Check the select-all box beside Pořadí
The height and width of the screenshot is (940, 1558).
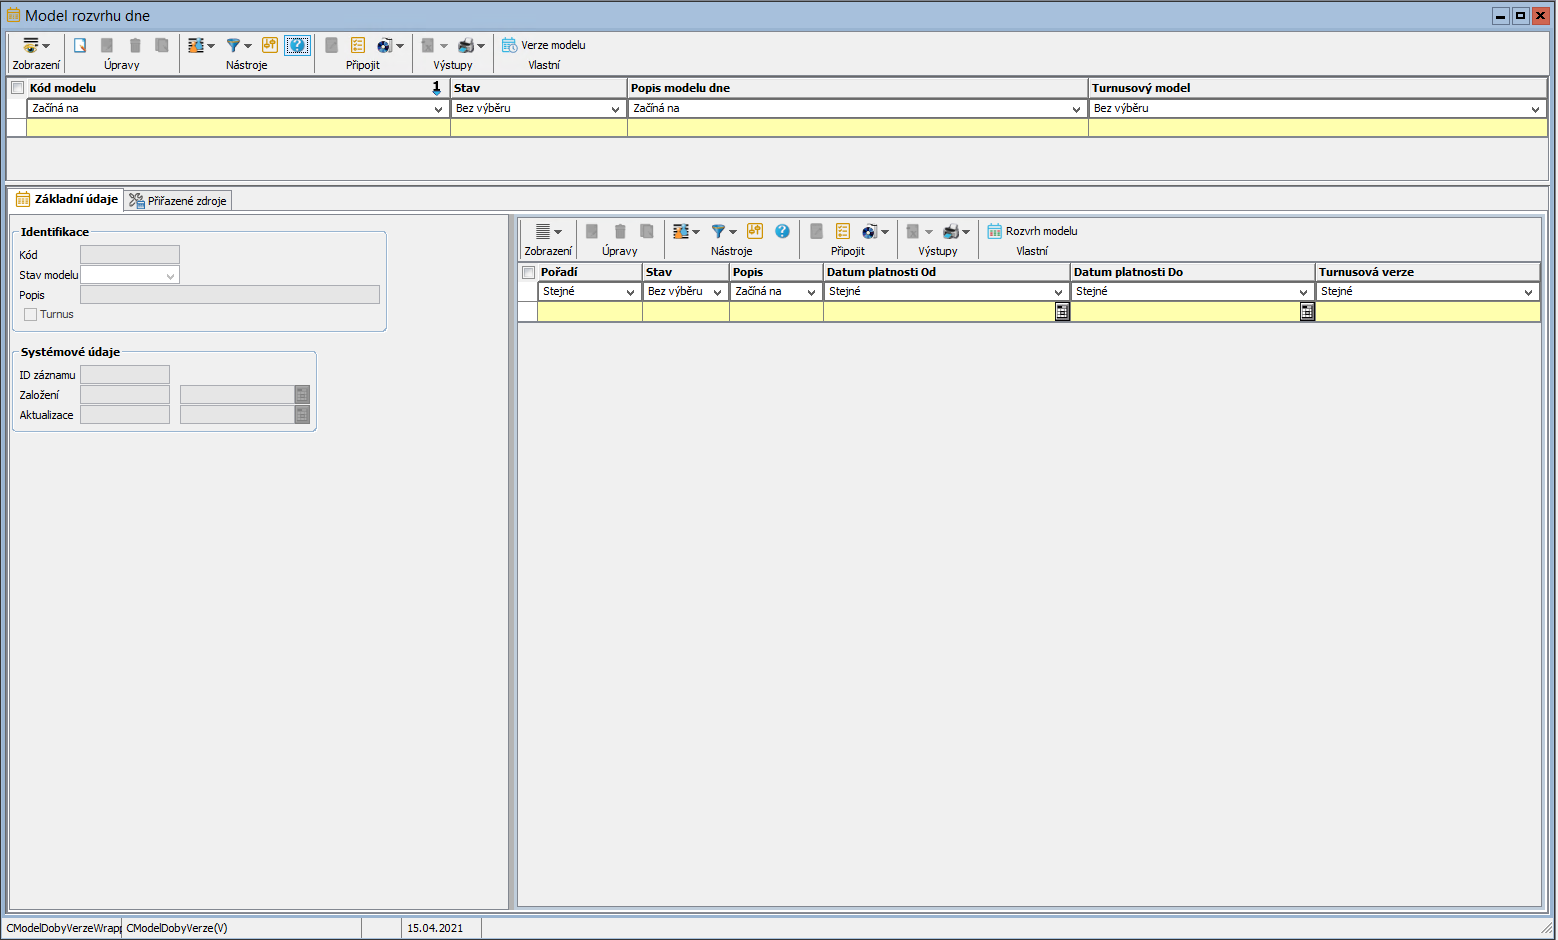tap(529, 272)
